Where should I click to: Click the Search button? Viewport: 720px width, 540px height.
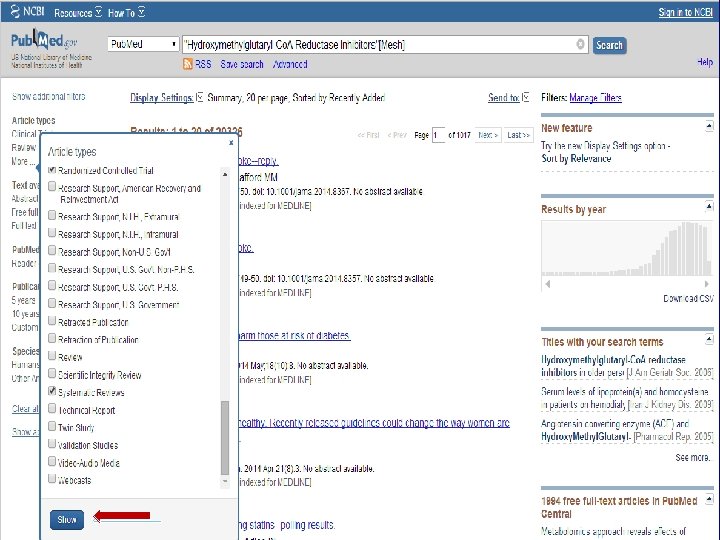point(609,45)
